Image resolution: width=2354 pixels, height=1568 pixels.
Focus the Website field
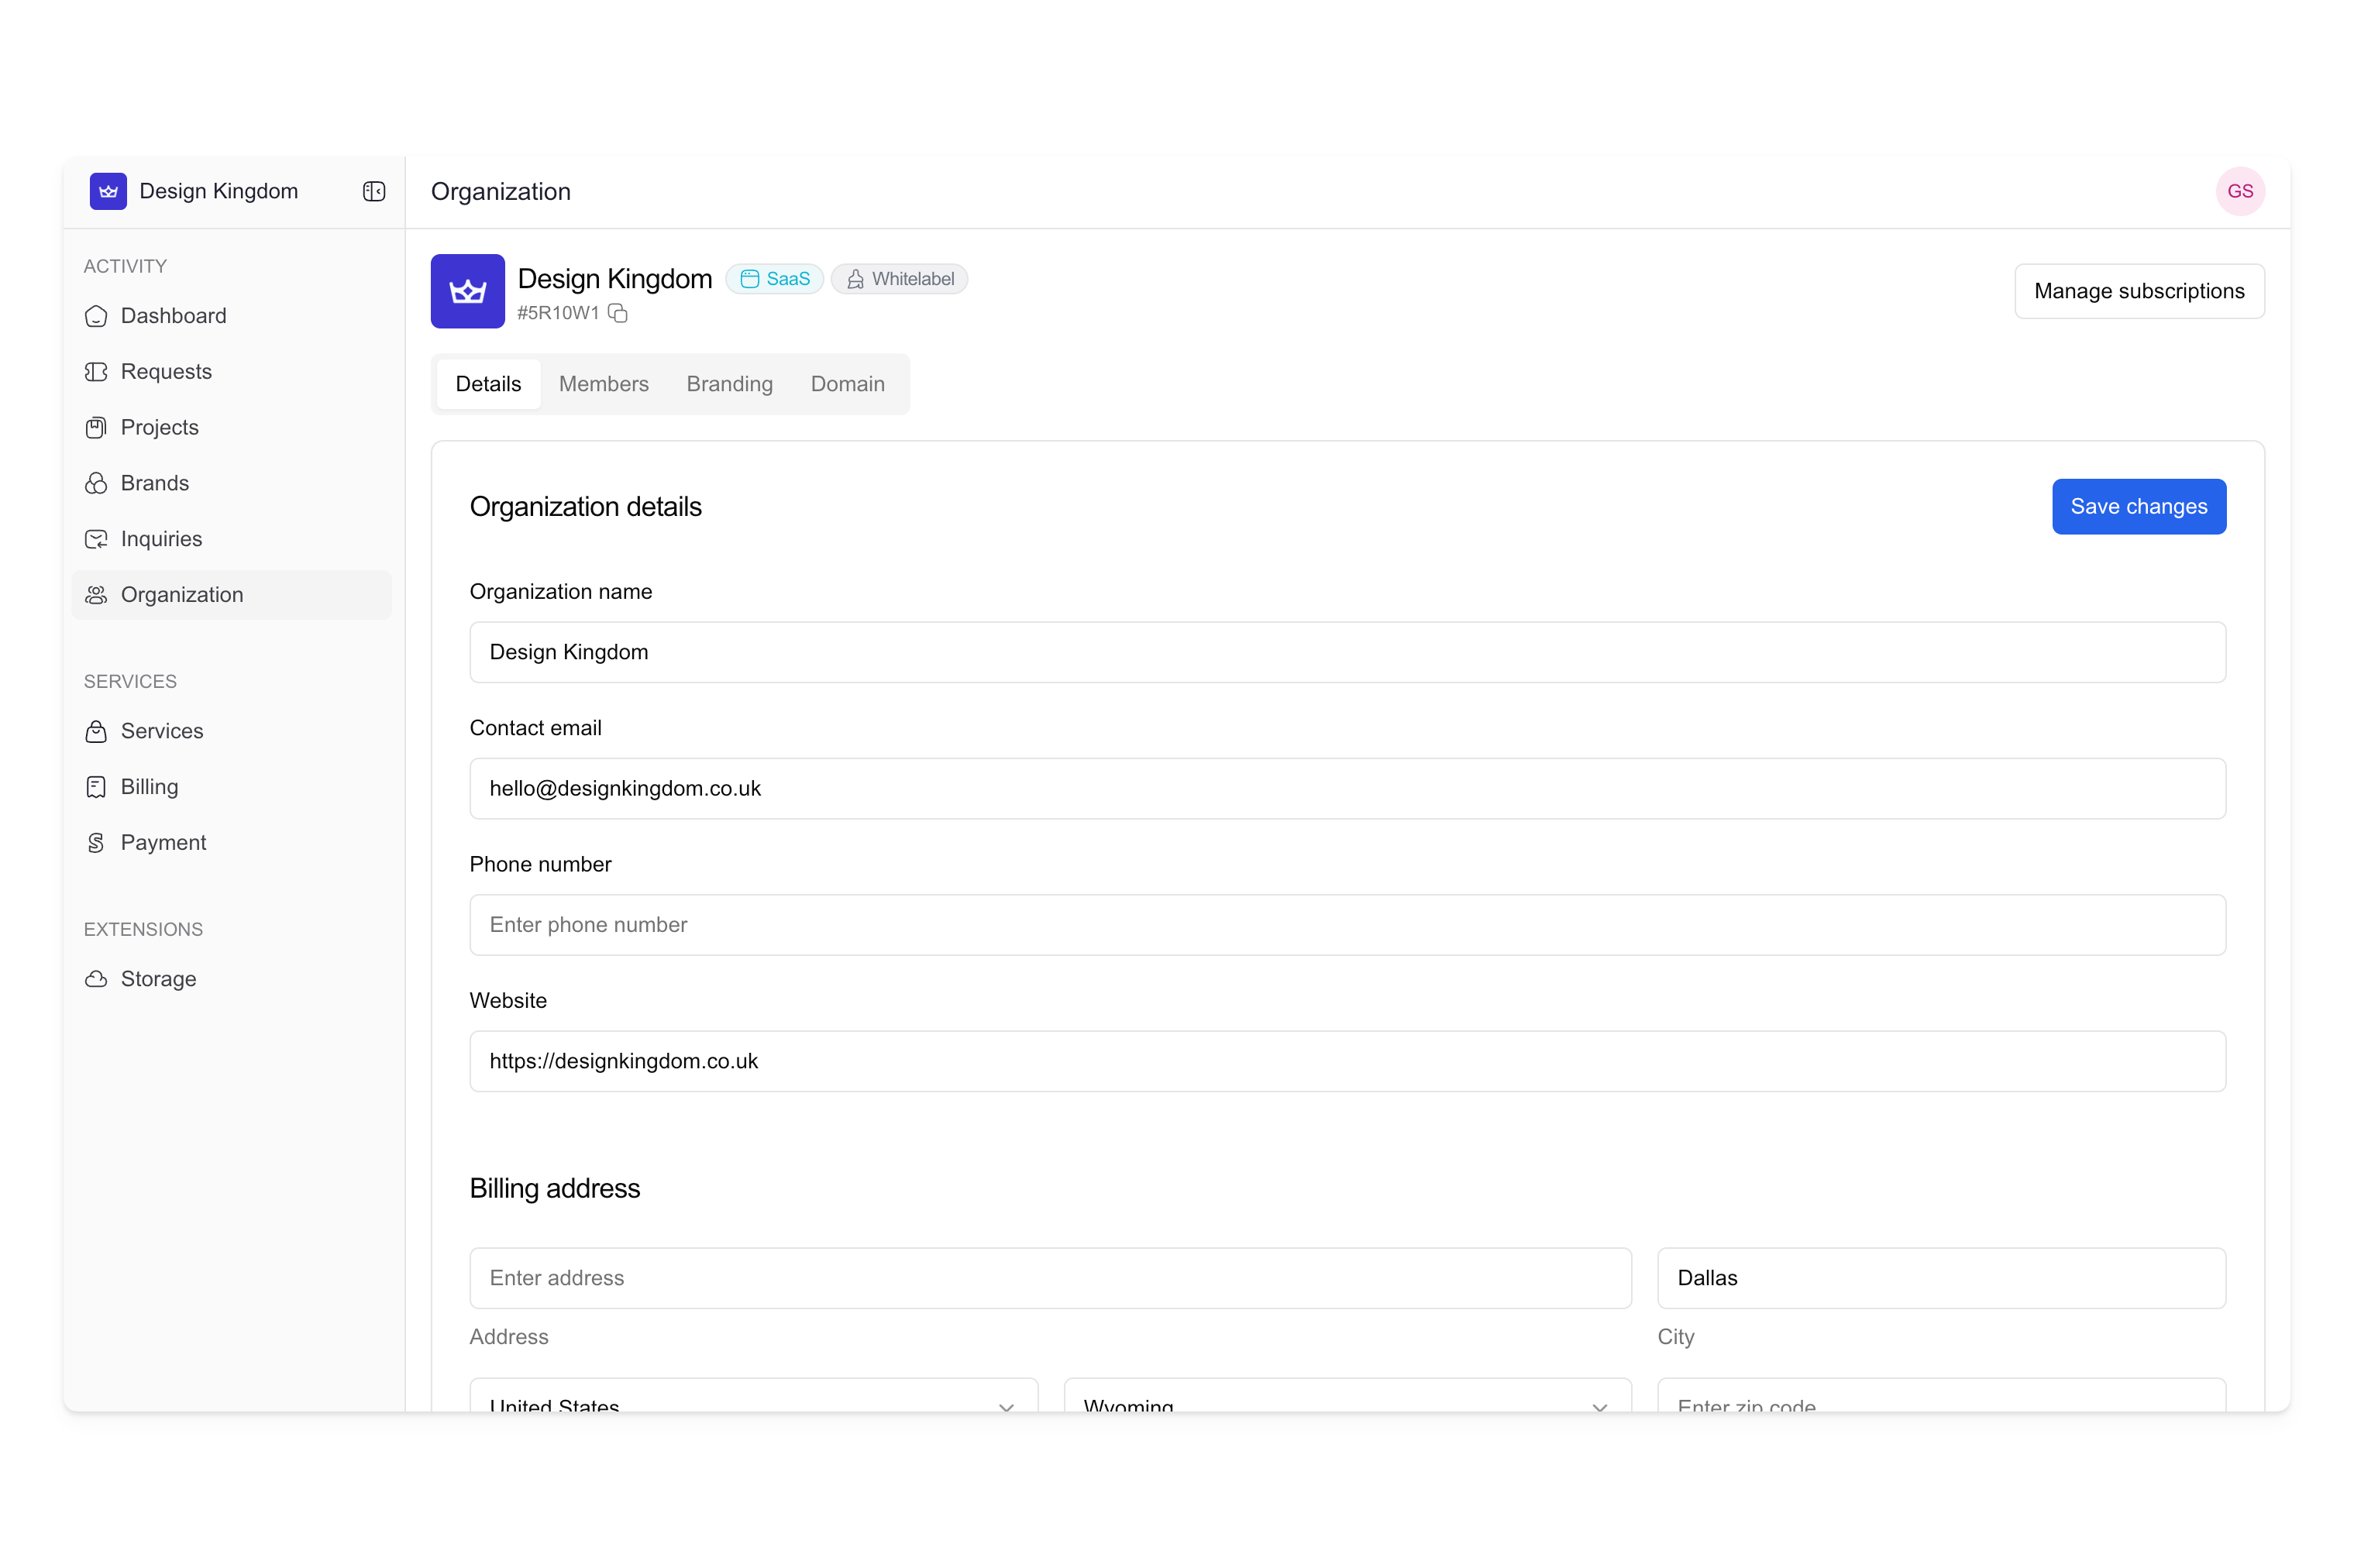tap(1347, 1061)
